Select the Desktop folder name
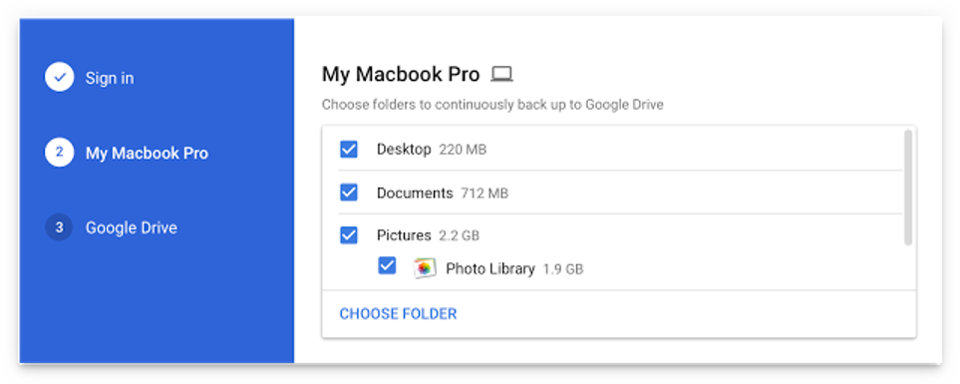Image resolution: width=960 pixels, height=384 pixels. coord(404,149)
